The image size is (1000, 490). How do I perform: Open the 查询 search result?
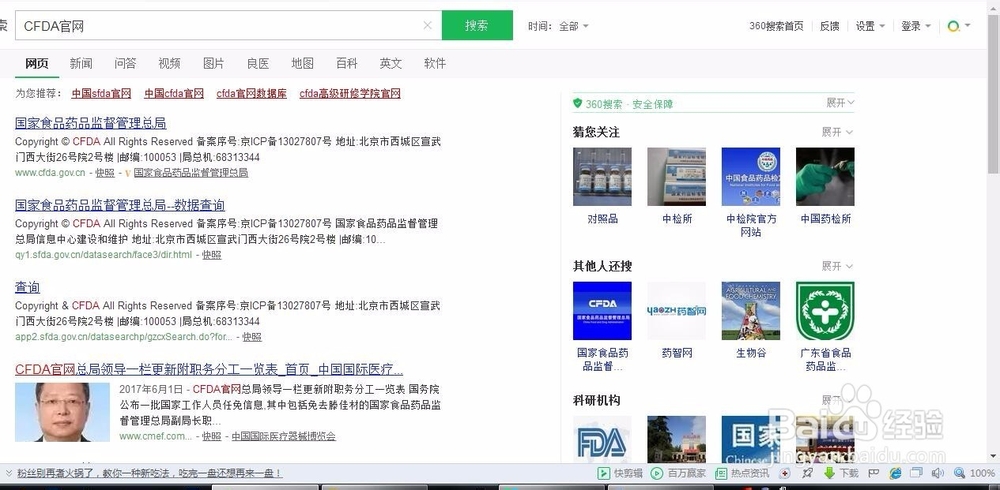point(27,287)
